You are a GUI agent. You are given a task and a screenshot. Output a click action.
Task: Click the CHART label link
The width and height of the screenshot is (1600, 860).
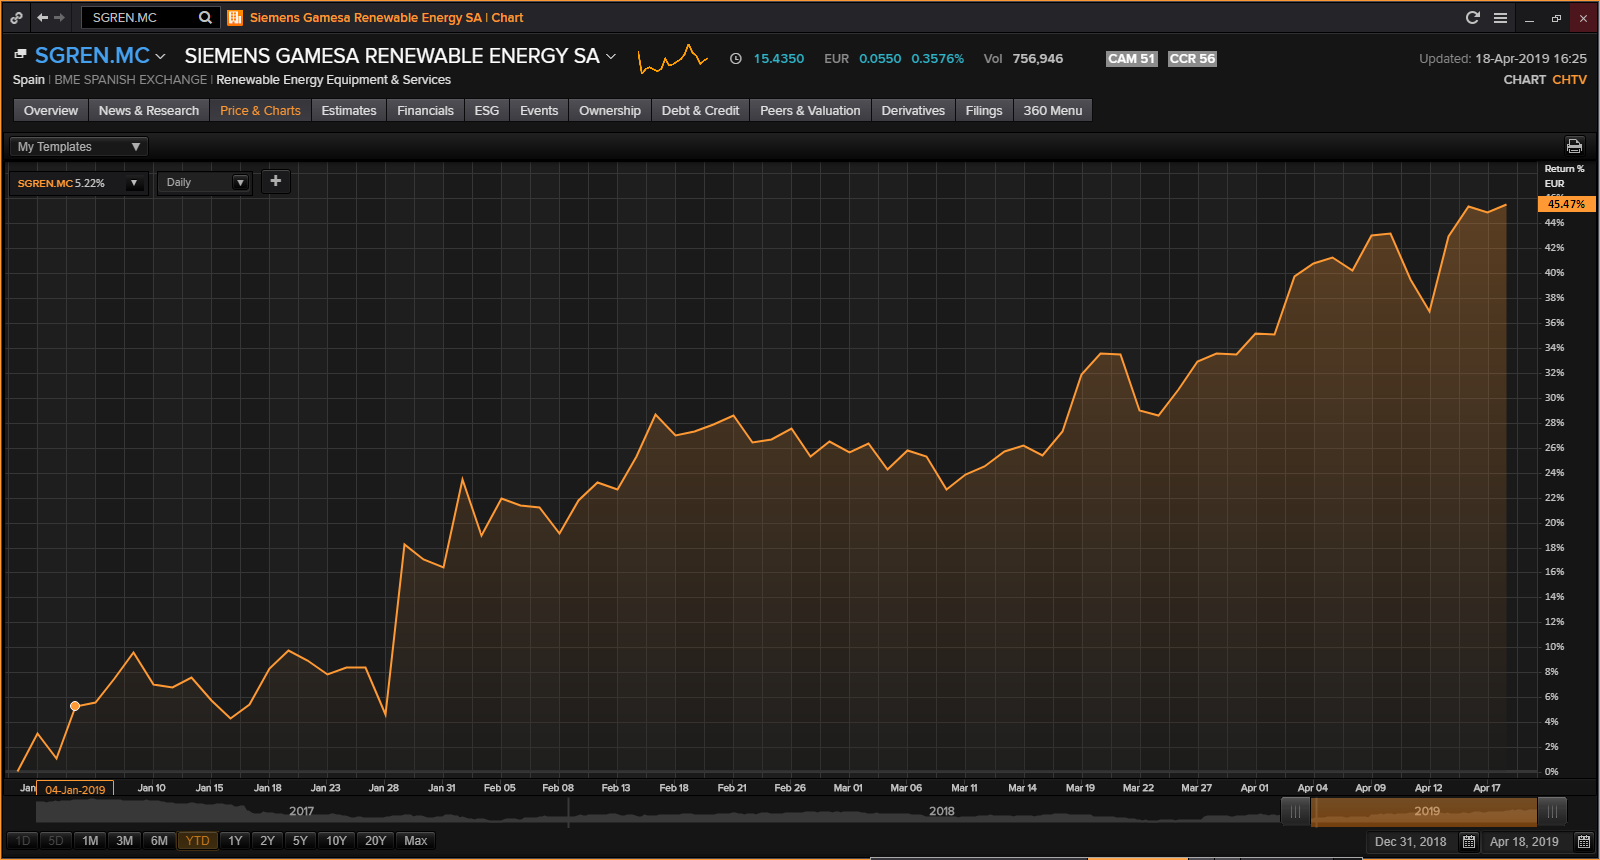coord(1524,80)
